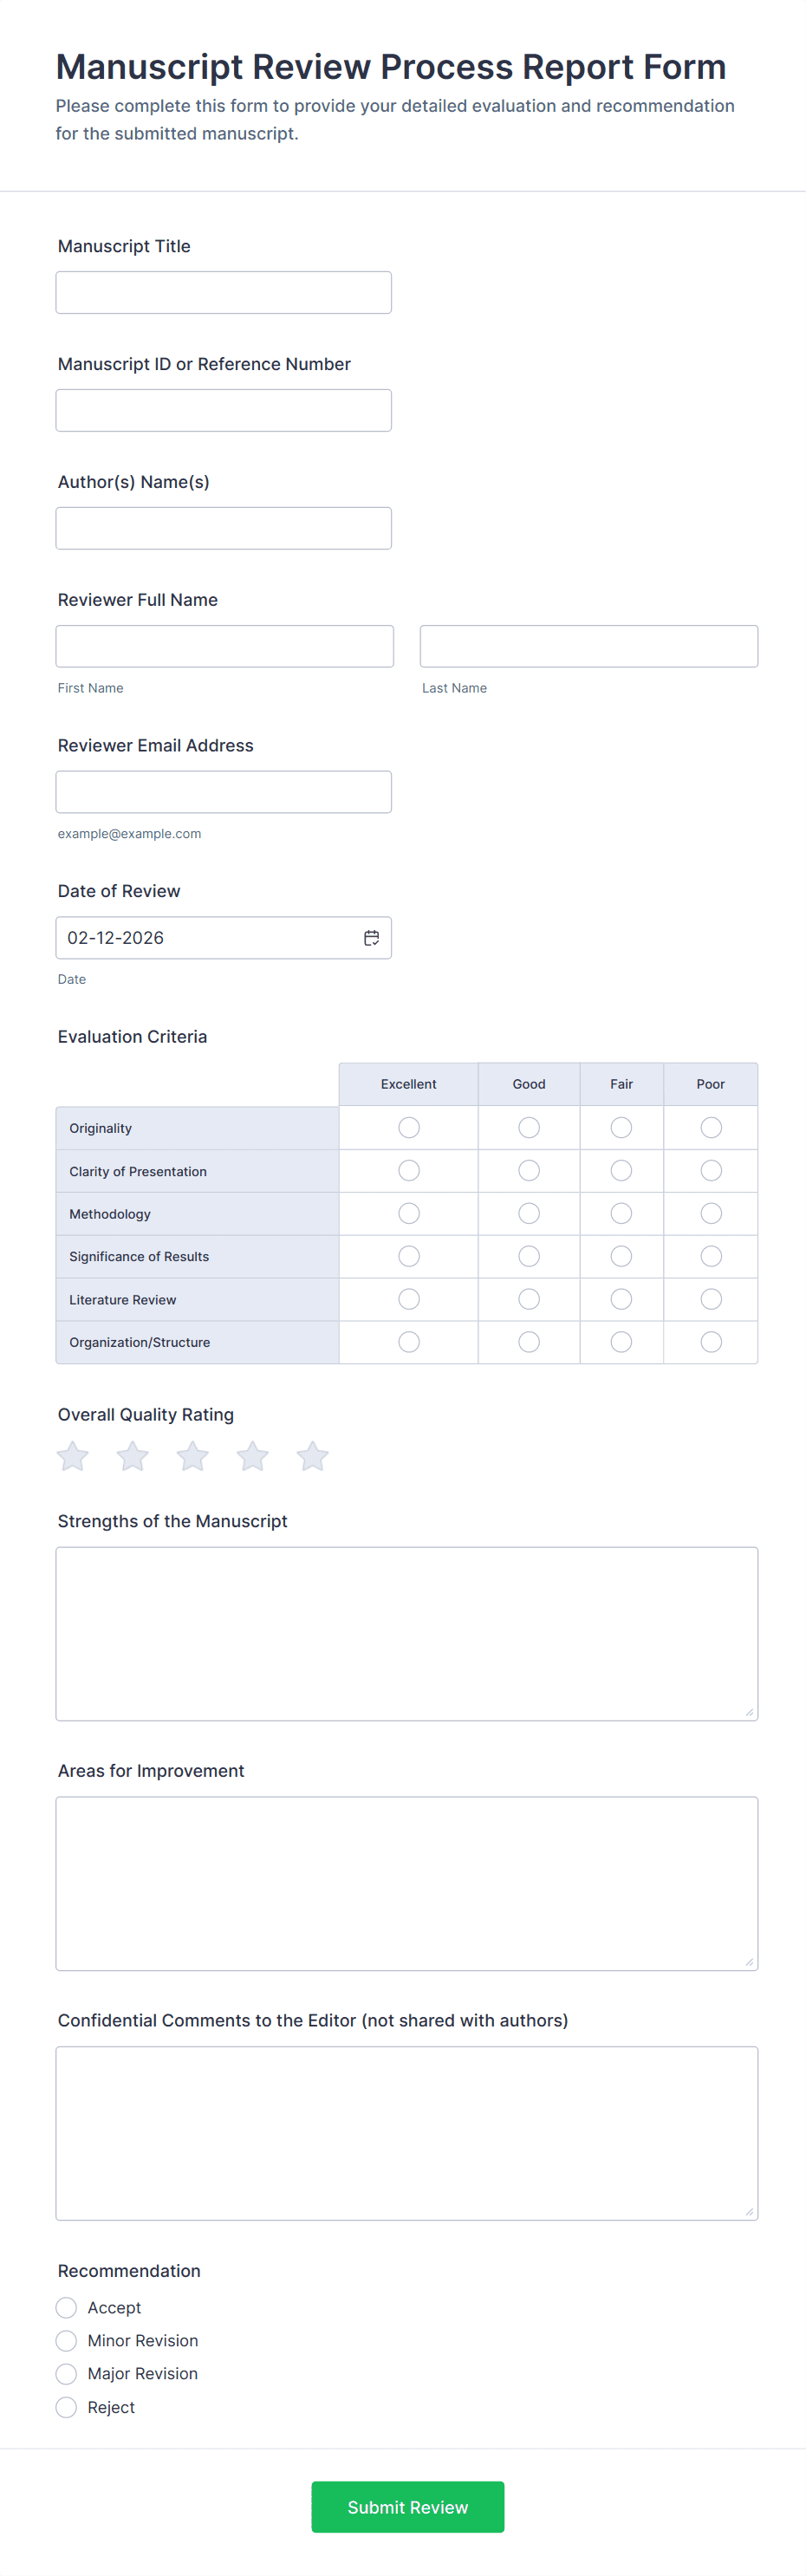The height and width of the screenshot is (2576, 806).
Task: Rate overall quality with the first star
Action: click(x=73, y=1456)
